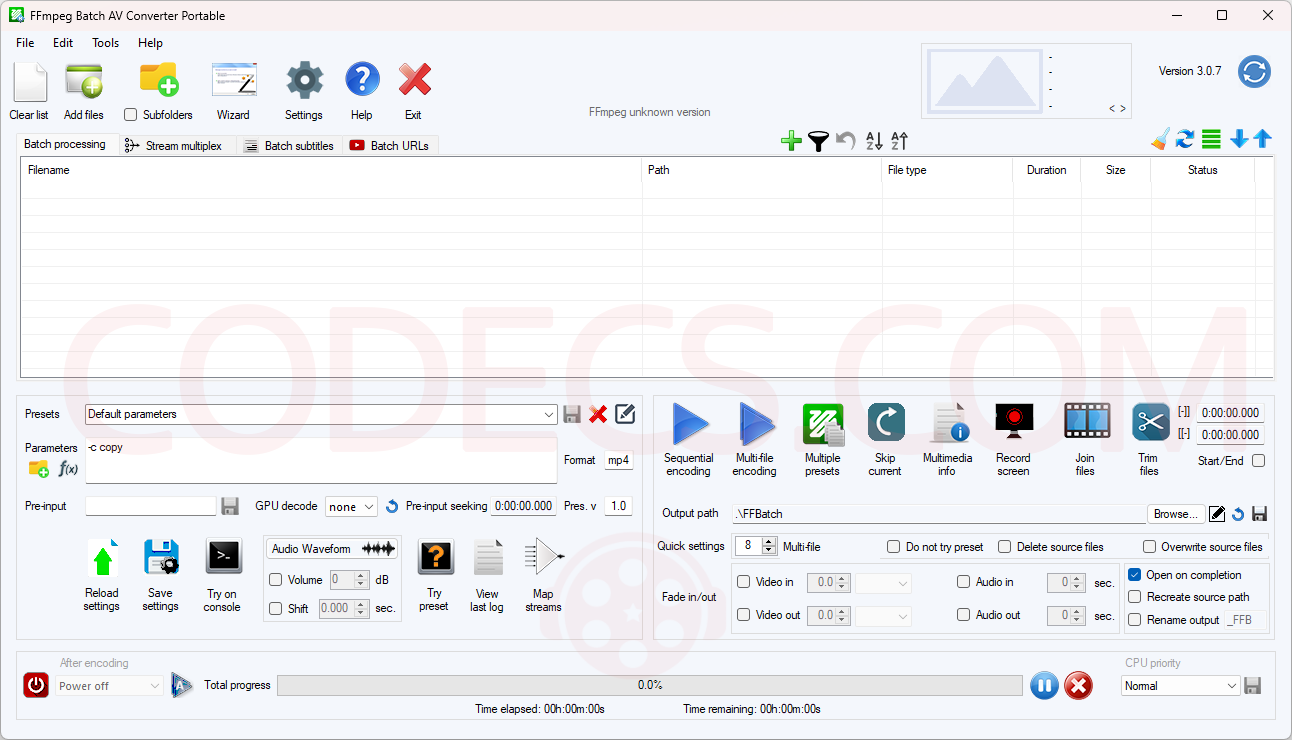Start Multi-file encoding

coord(755,424)
